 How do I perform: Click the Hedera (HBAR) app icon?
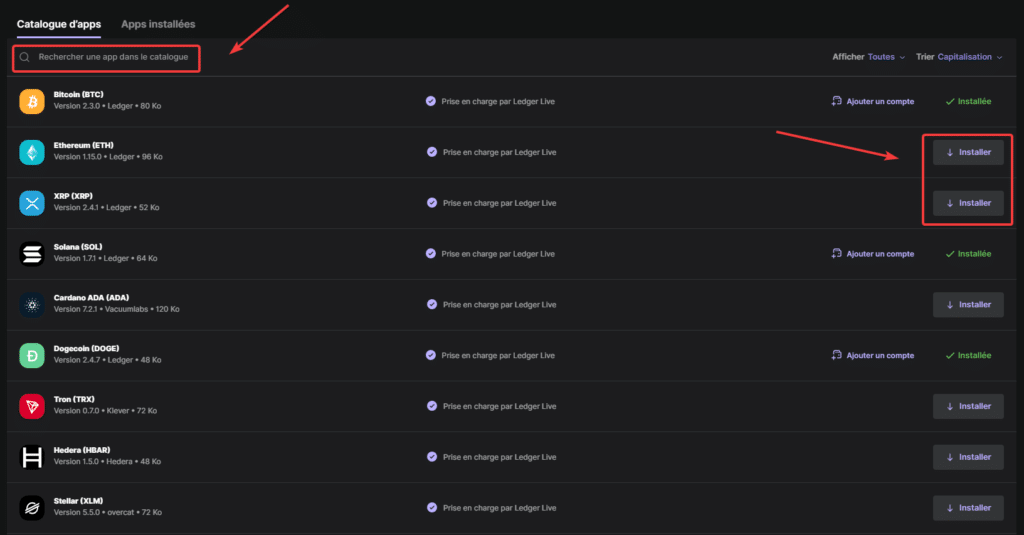pyautogui.click(x=32, y=457)
